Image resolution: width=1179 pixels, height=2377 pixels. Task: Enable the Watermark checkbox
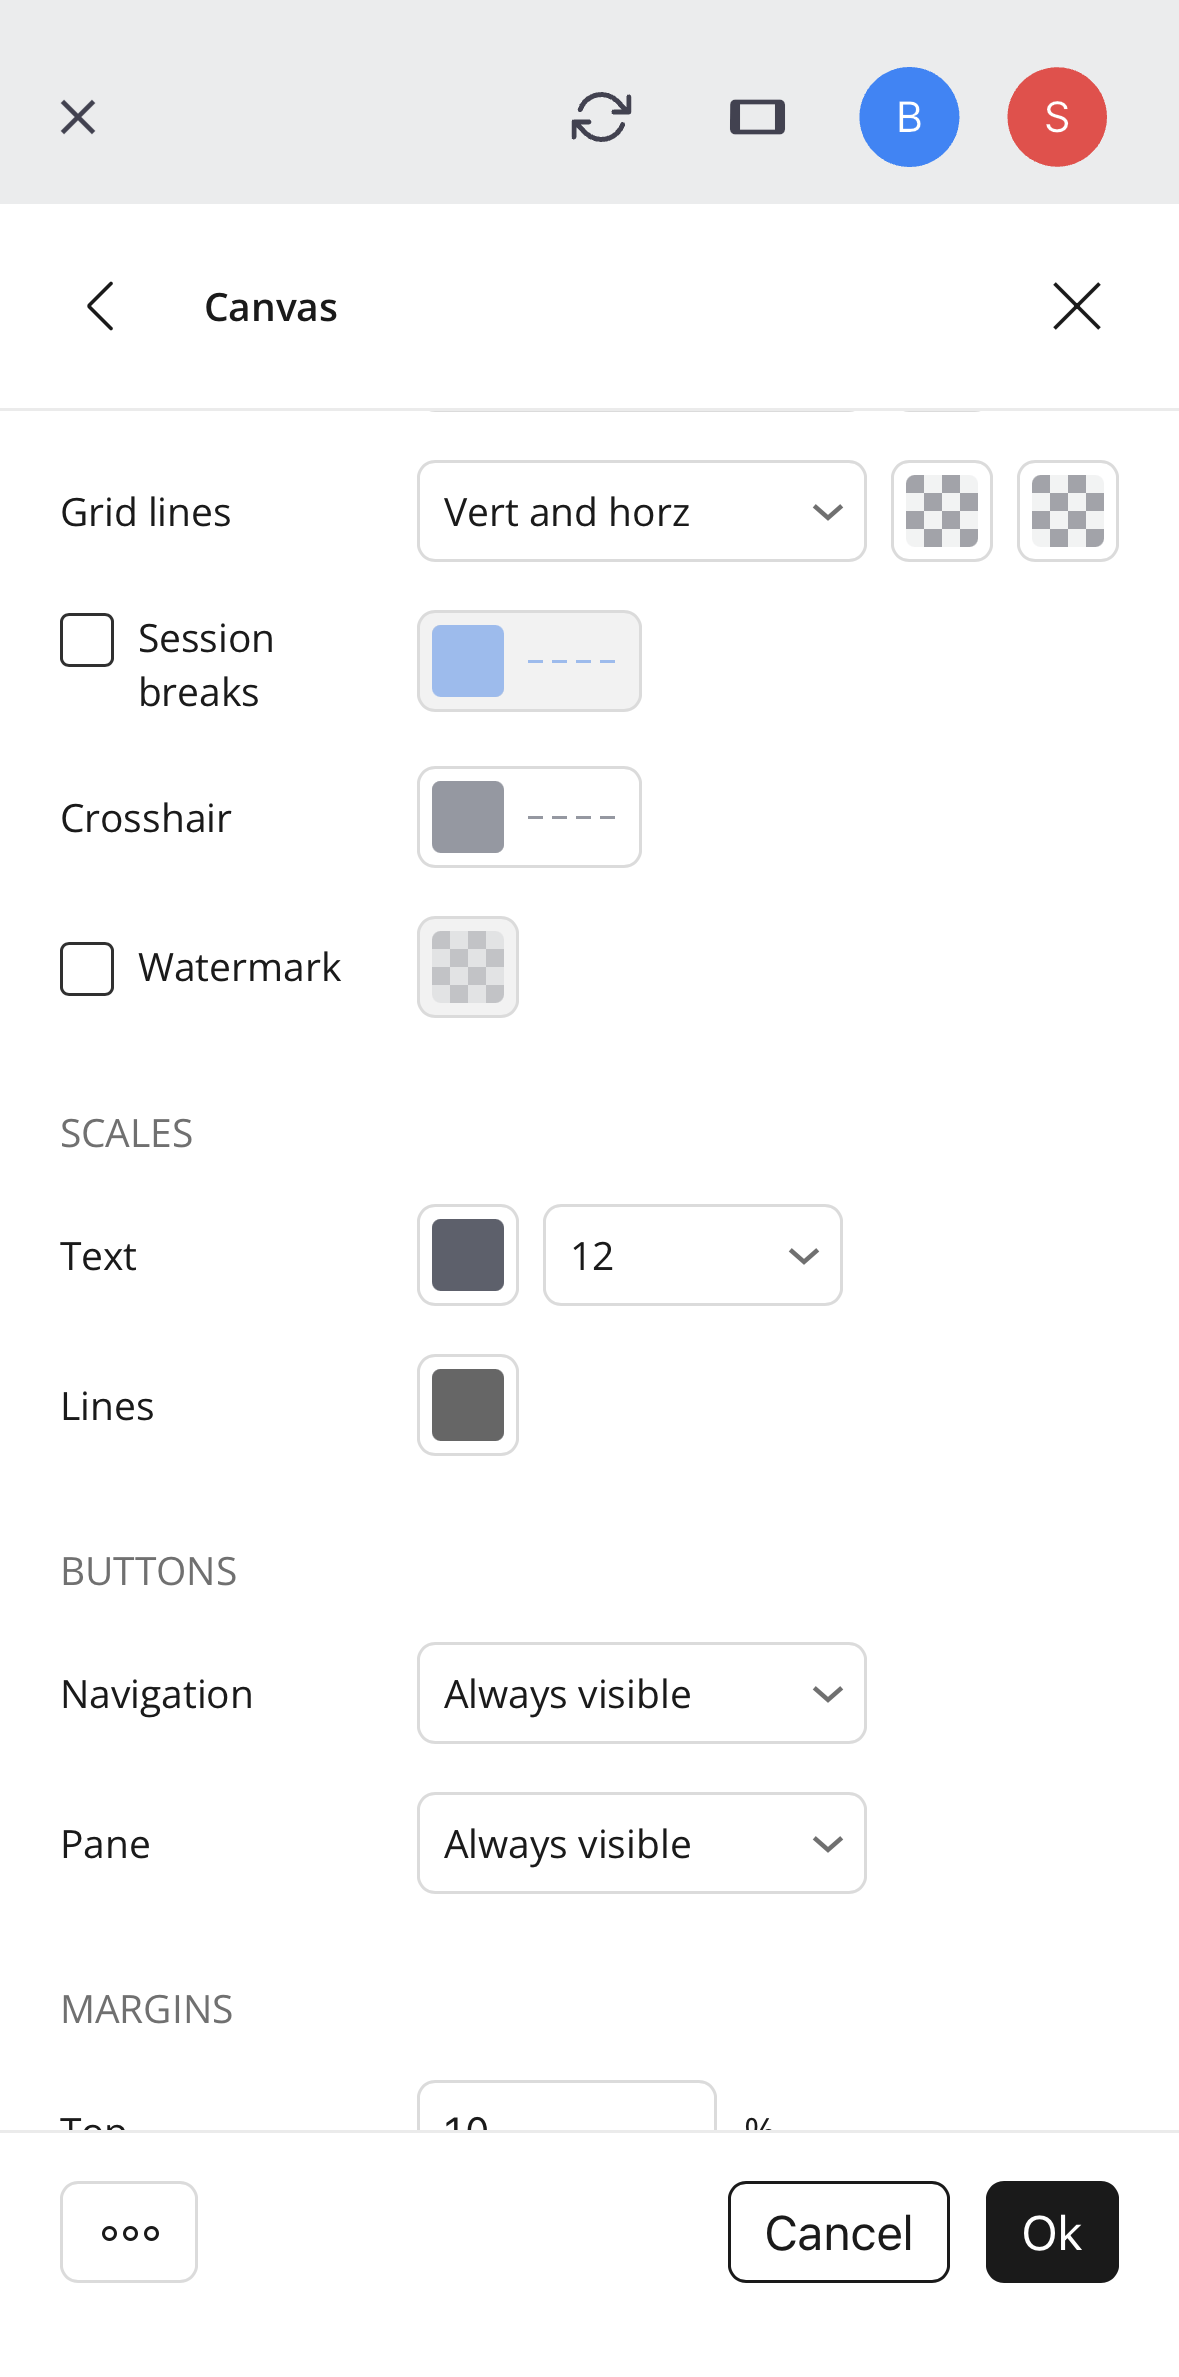[x=87, y=969]
